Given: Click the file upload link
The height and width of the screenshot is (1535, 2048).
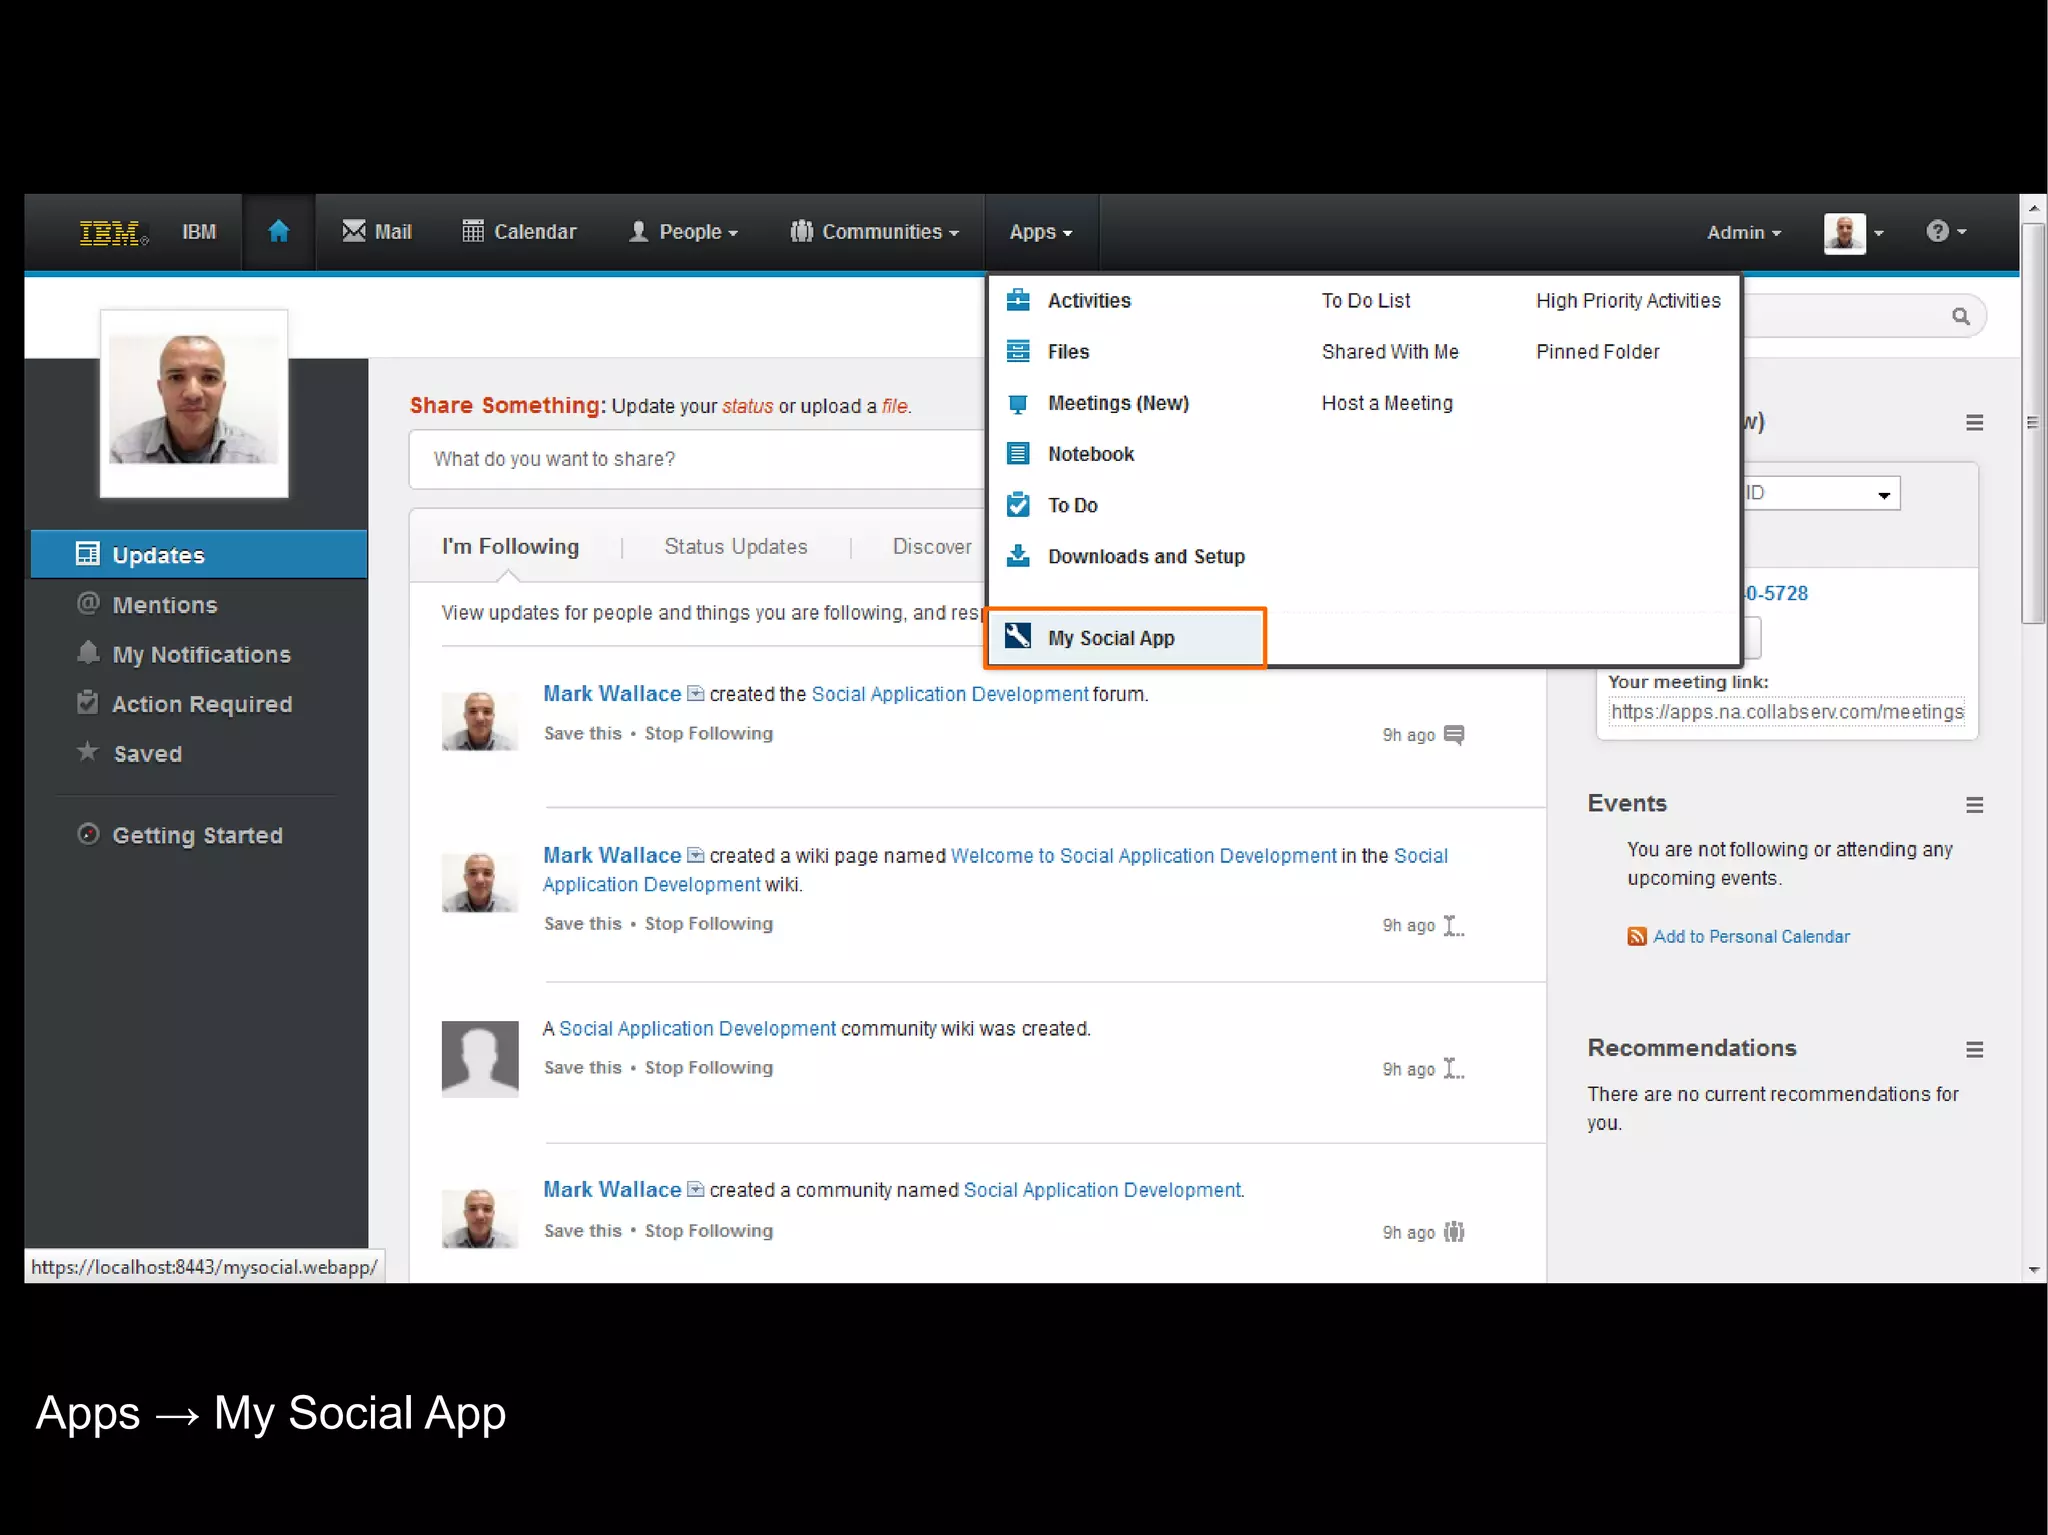Looking at the screenshot, I should [894, 406].
